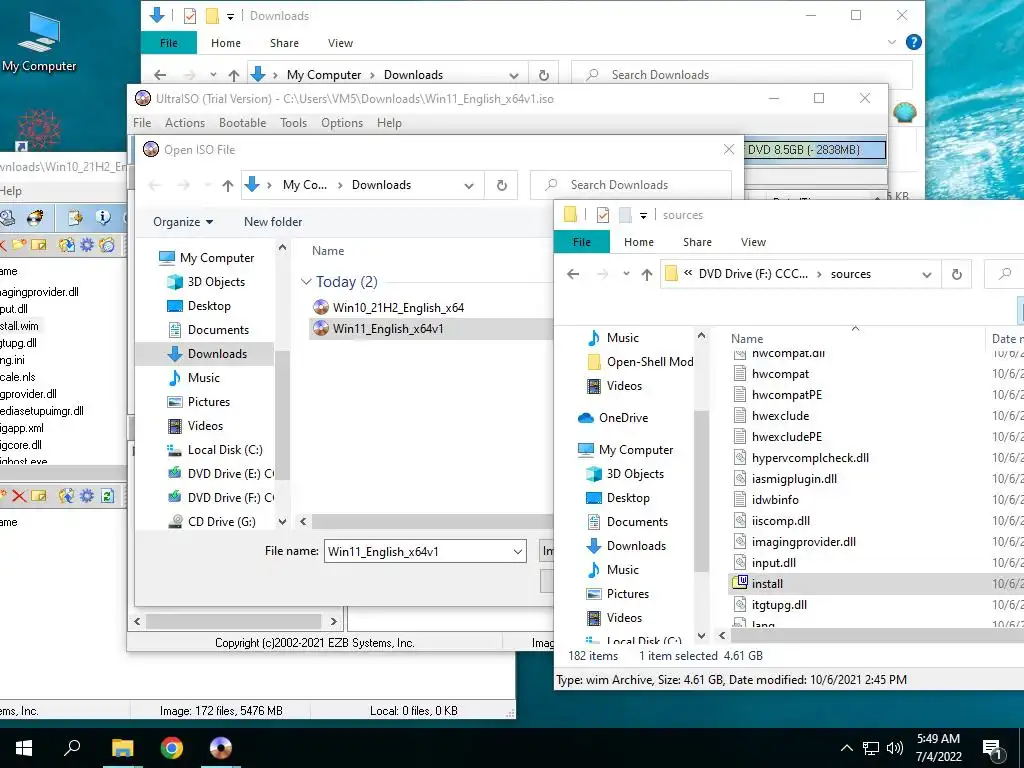Image resolution: width=1024 pixels, height=768 pixels.
Task: Click the Add Files icon in upper image pane toolbar
Action: click(x=67, y=245)
